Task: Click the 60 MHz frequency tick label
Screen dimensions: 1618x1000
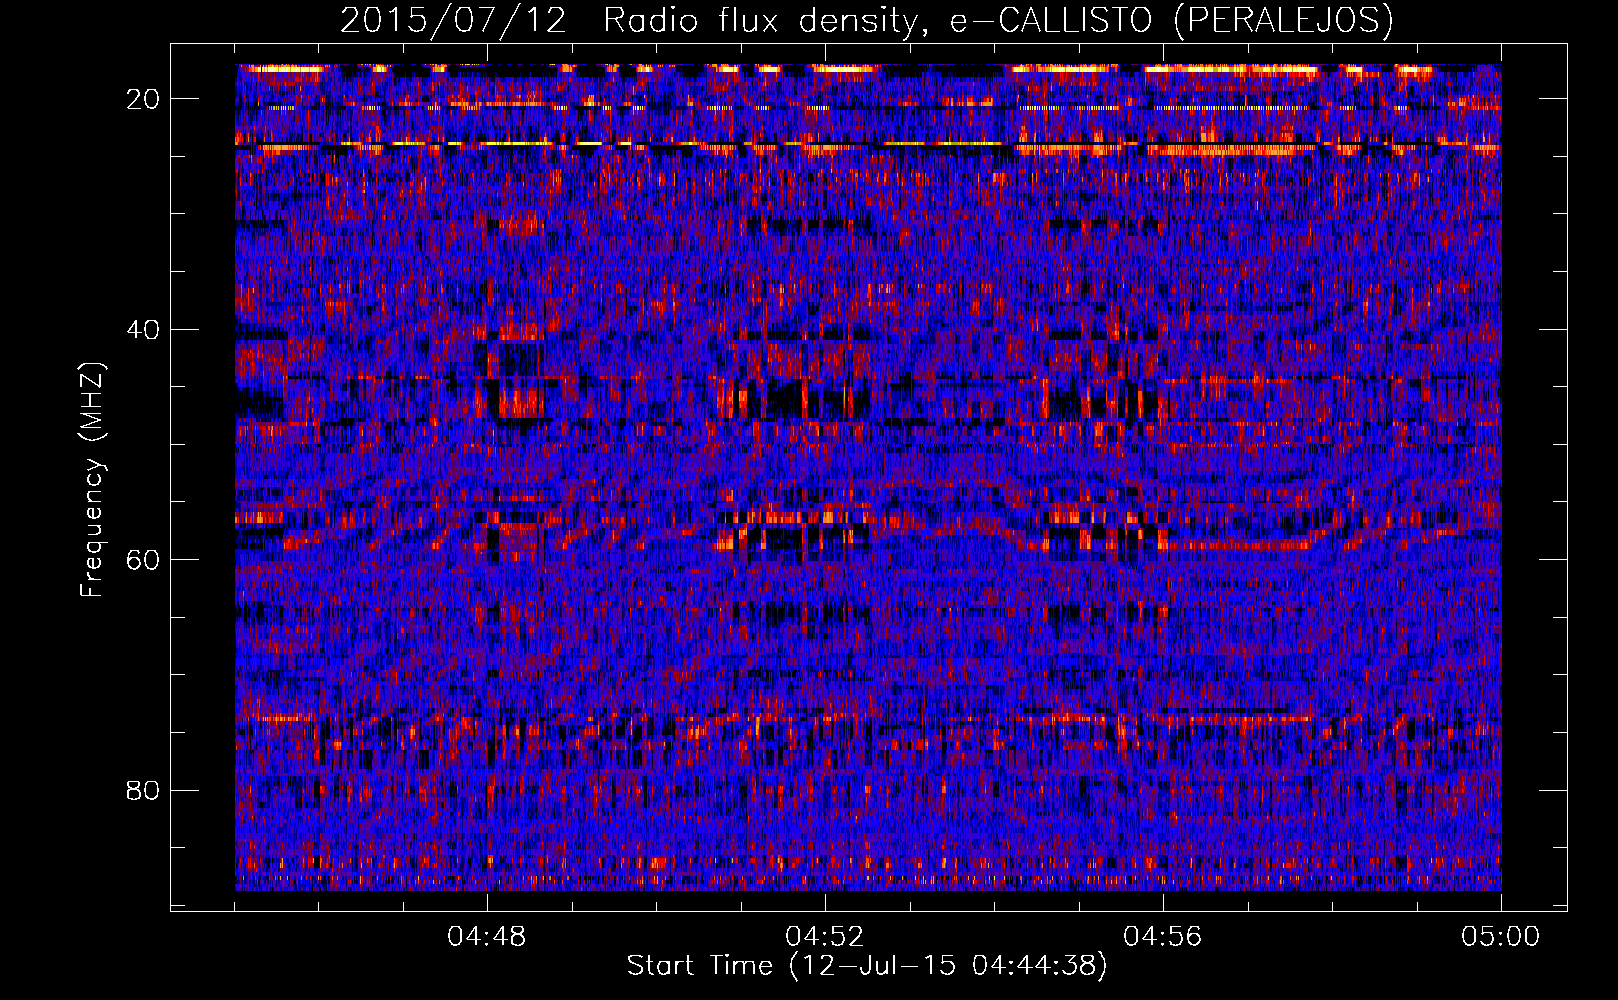Action: 144,559
